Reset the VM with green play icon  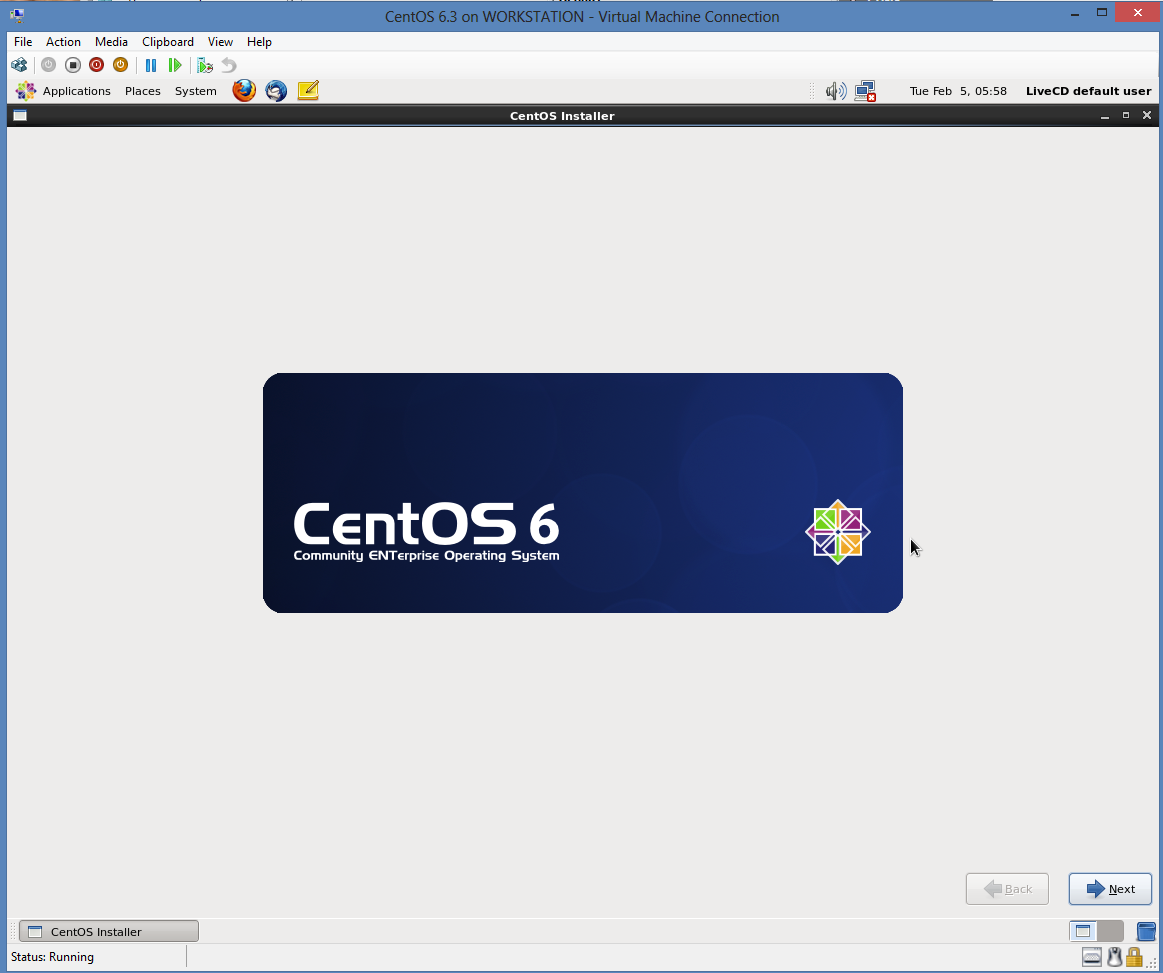pos(175,65)
